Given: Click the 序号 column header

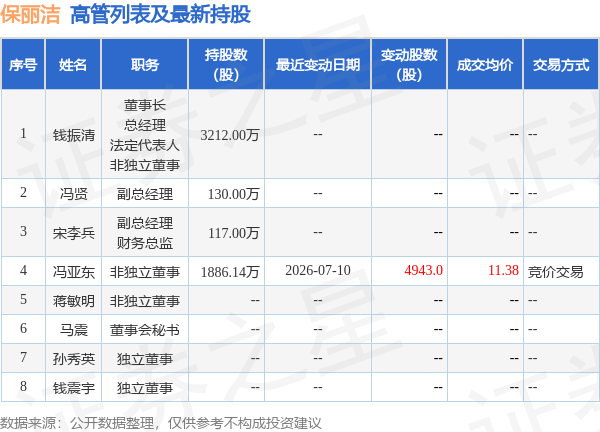Looking at the screenshot, I should (x=23, y=64).
